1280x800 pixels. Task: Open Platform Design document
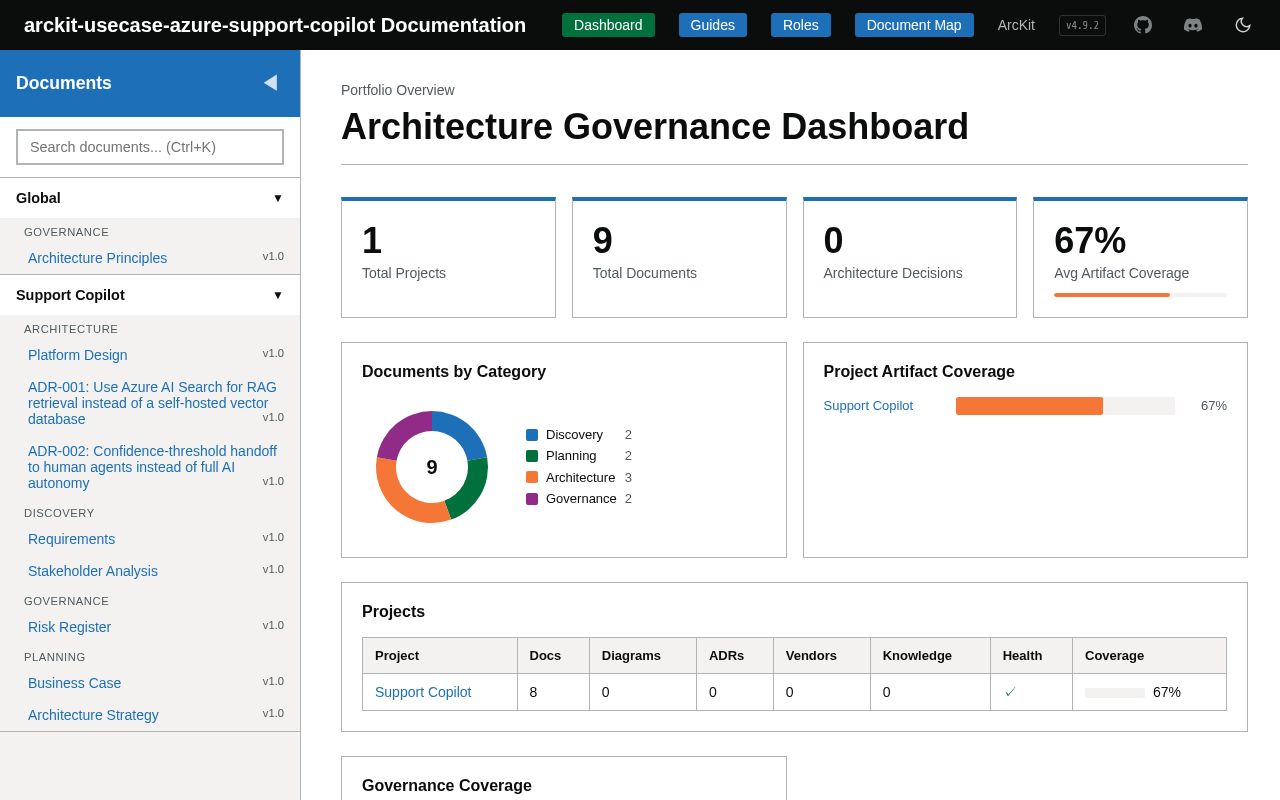pyautogui.click(x=77, y=355)
